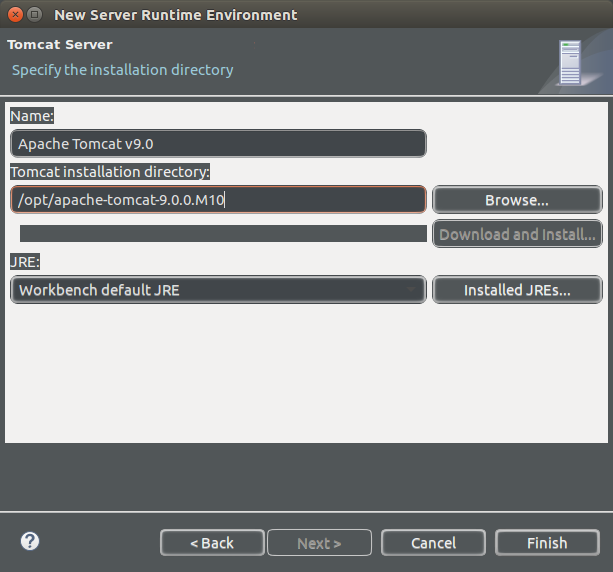Open the Workbench default JRE dropdown
The width and height of the screenshot is (613, 572).
(218, 290)
